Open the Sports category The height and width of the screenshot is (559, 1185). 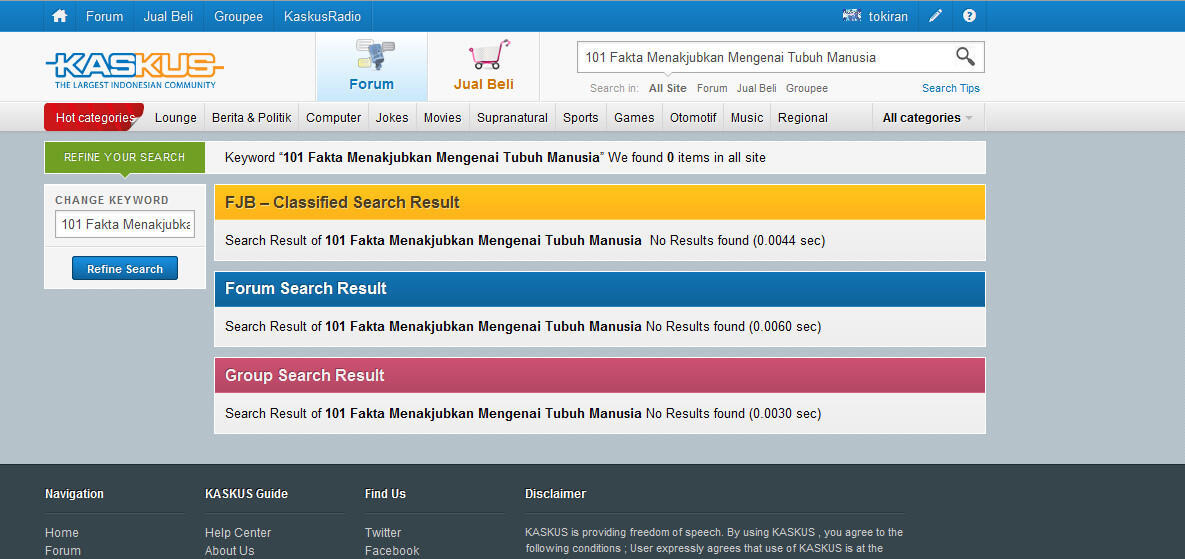pyautogui.click(x=580, y=118)
